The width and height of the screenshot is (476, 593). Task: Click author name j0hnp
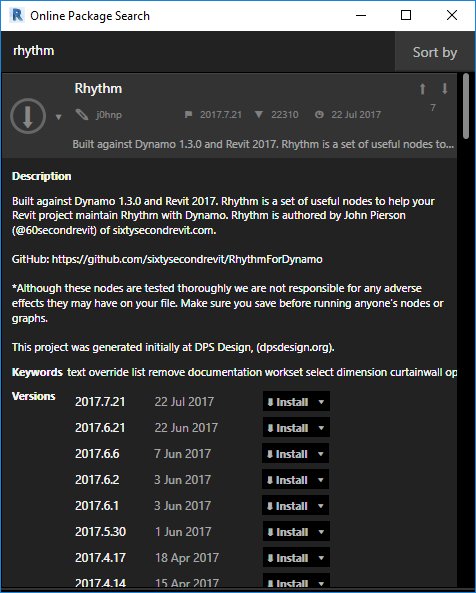[x=109, y=115]
